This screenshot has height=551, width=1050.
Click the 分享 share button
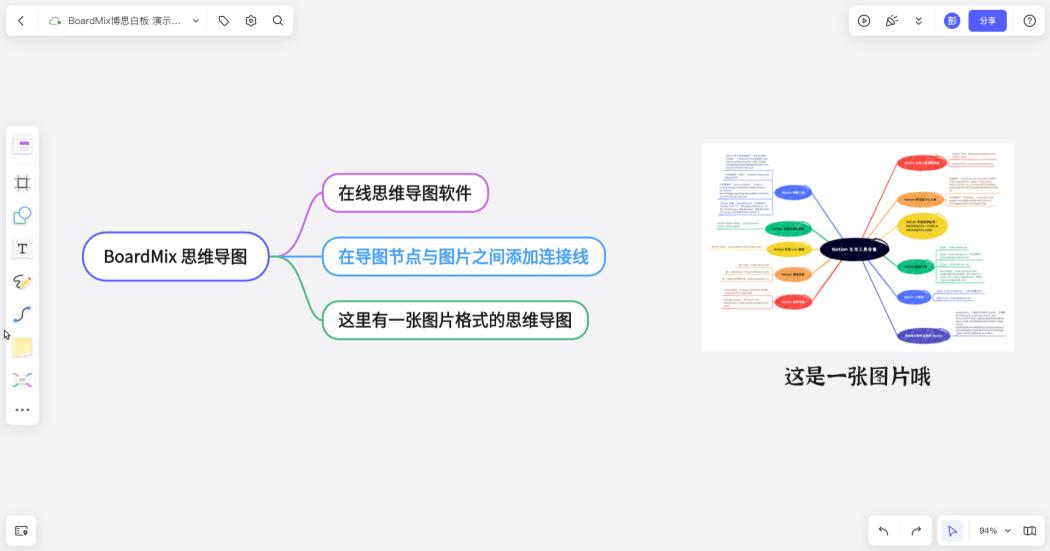(x=988, y=21)
